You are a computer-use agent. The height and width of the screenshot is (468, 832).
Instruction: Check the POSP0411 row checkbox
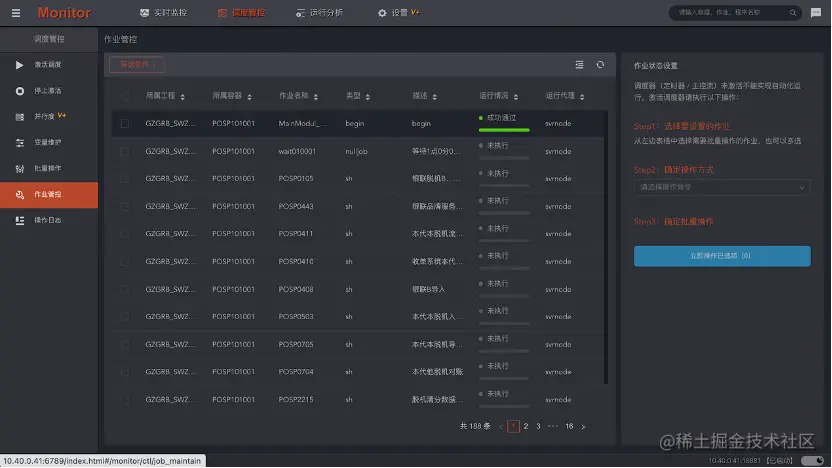(125, 234)
